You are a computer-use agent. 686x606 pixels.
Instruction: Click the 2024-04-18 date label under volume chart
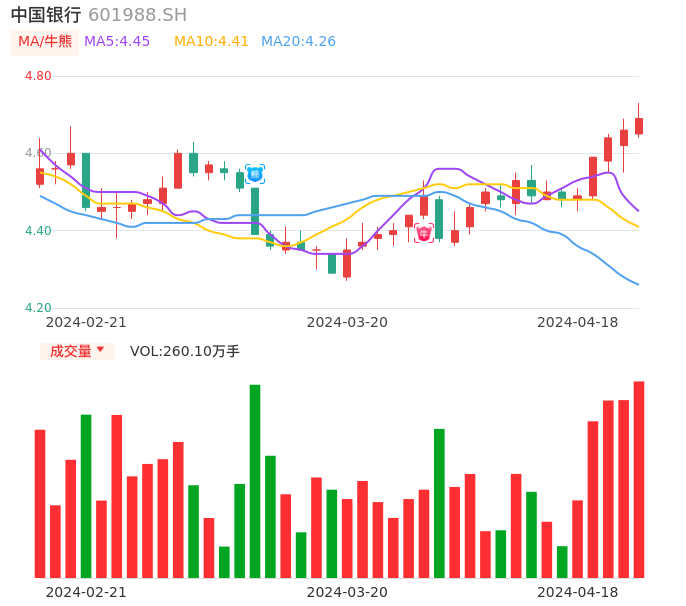coord(577,592)
